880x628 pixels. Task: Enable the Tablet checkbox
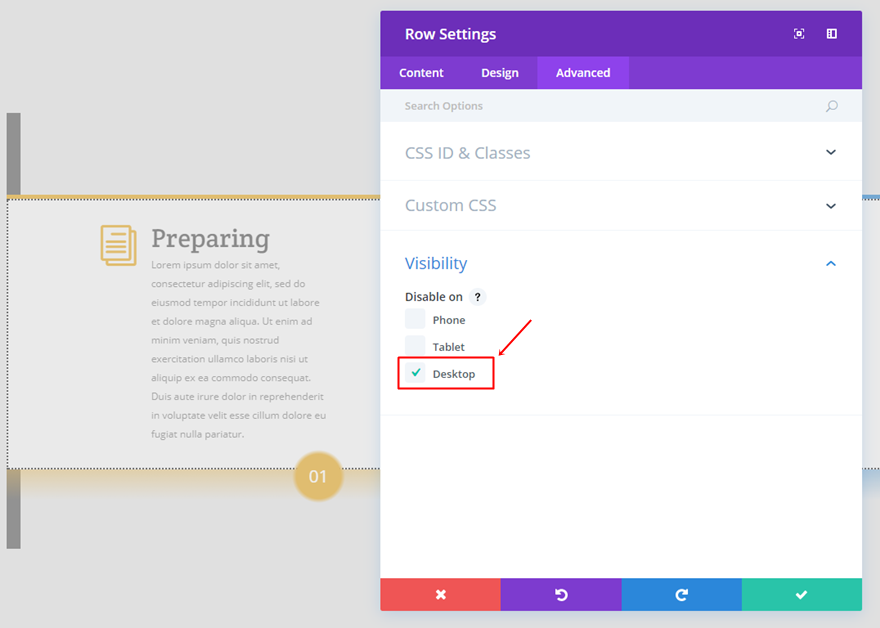(415, 346)
